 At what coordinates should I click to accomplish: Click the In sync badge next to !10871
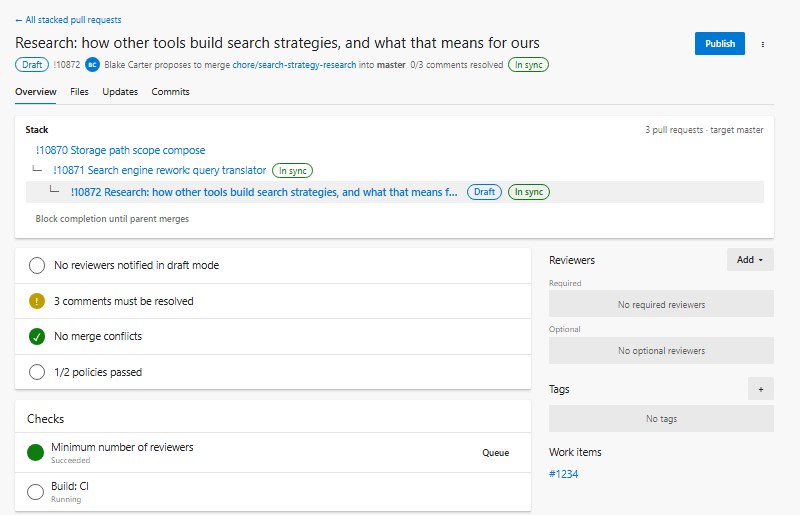point(292,170)
